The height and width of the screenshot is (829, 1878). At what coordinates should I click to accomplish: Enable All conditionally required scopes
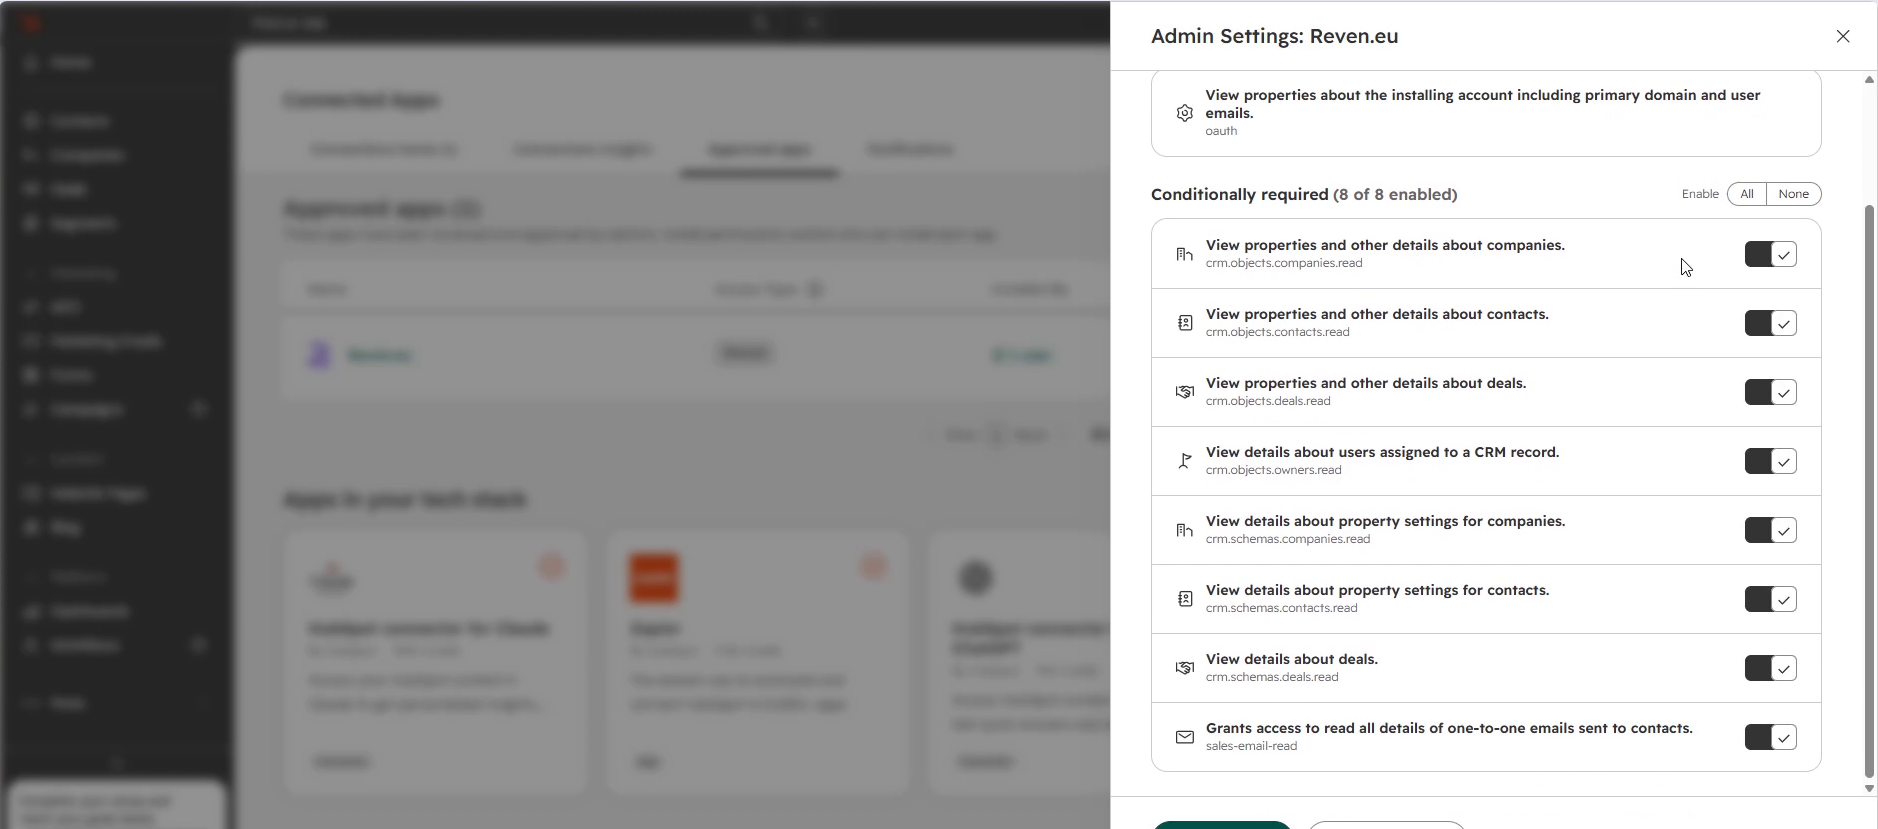click(1747, 194)
